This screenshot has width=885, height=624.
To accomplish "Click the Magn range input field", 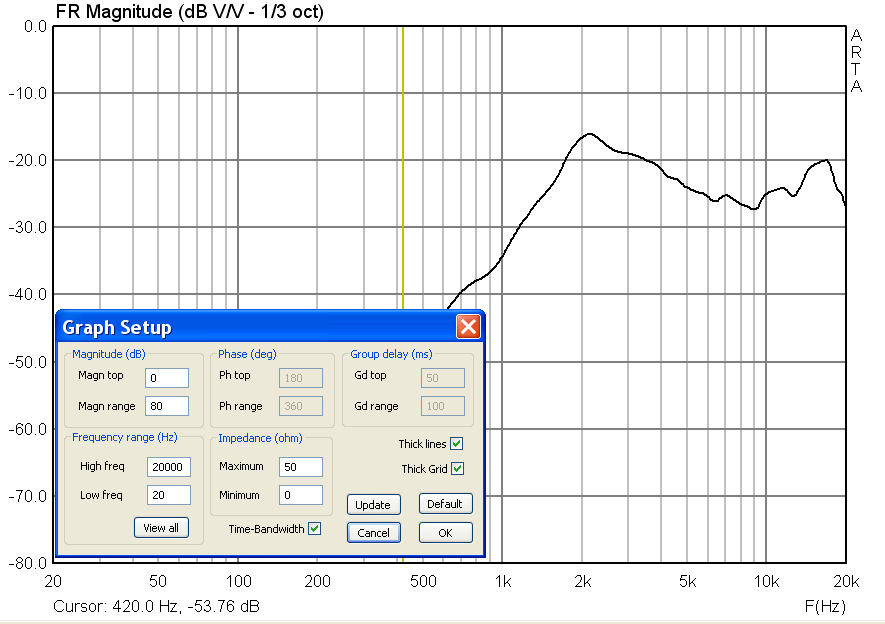I will (x=167, y=406).
